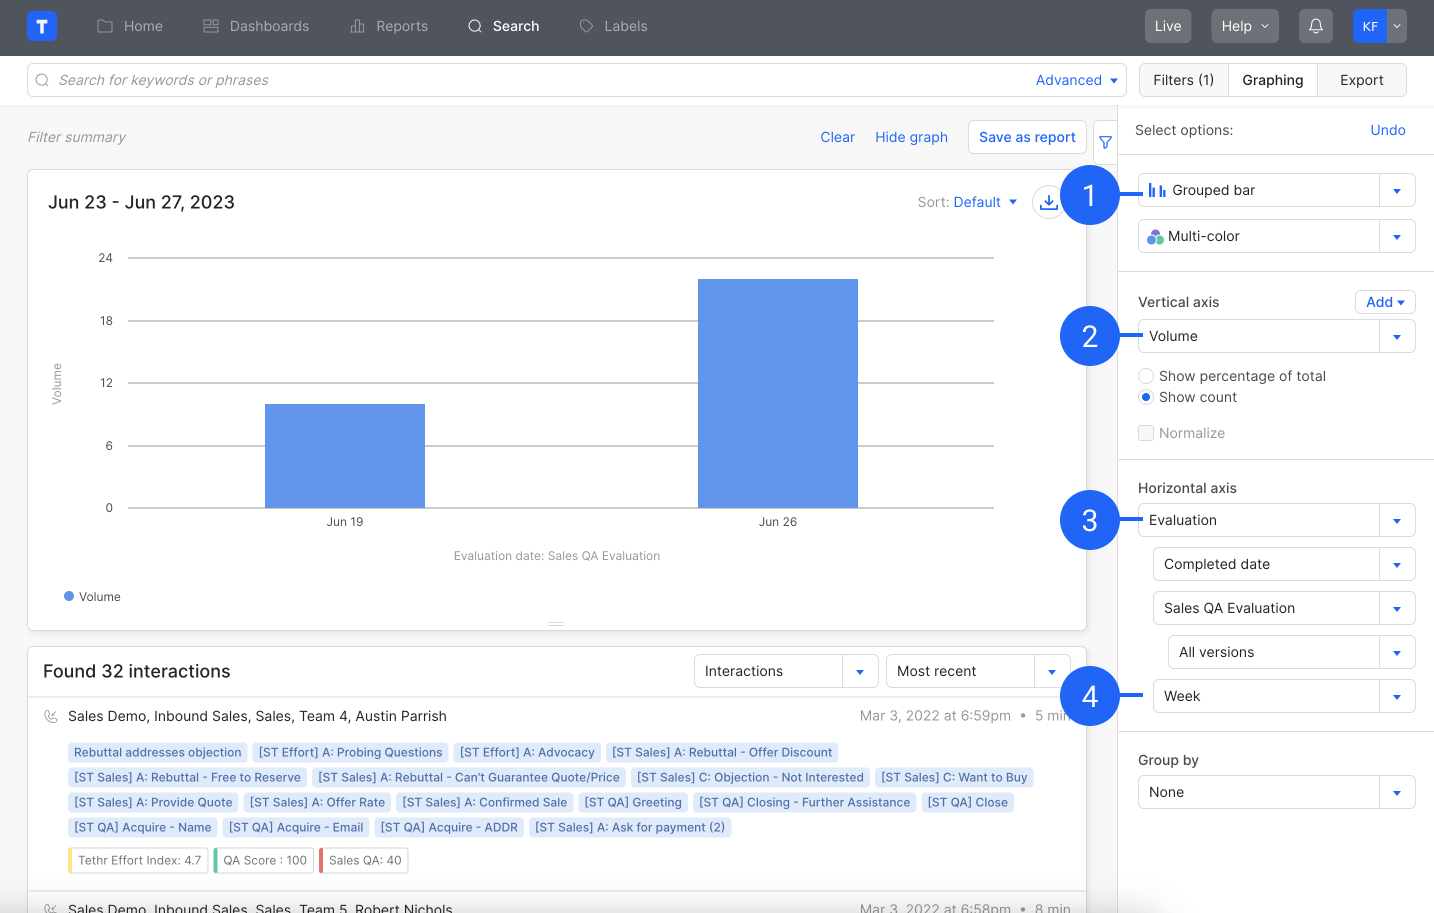1434x913 pixels.
Task: Open the Group by None dropdown
Action: tap(1277, 792)
